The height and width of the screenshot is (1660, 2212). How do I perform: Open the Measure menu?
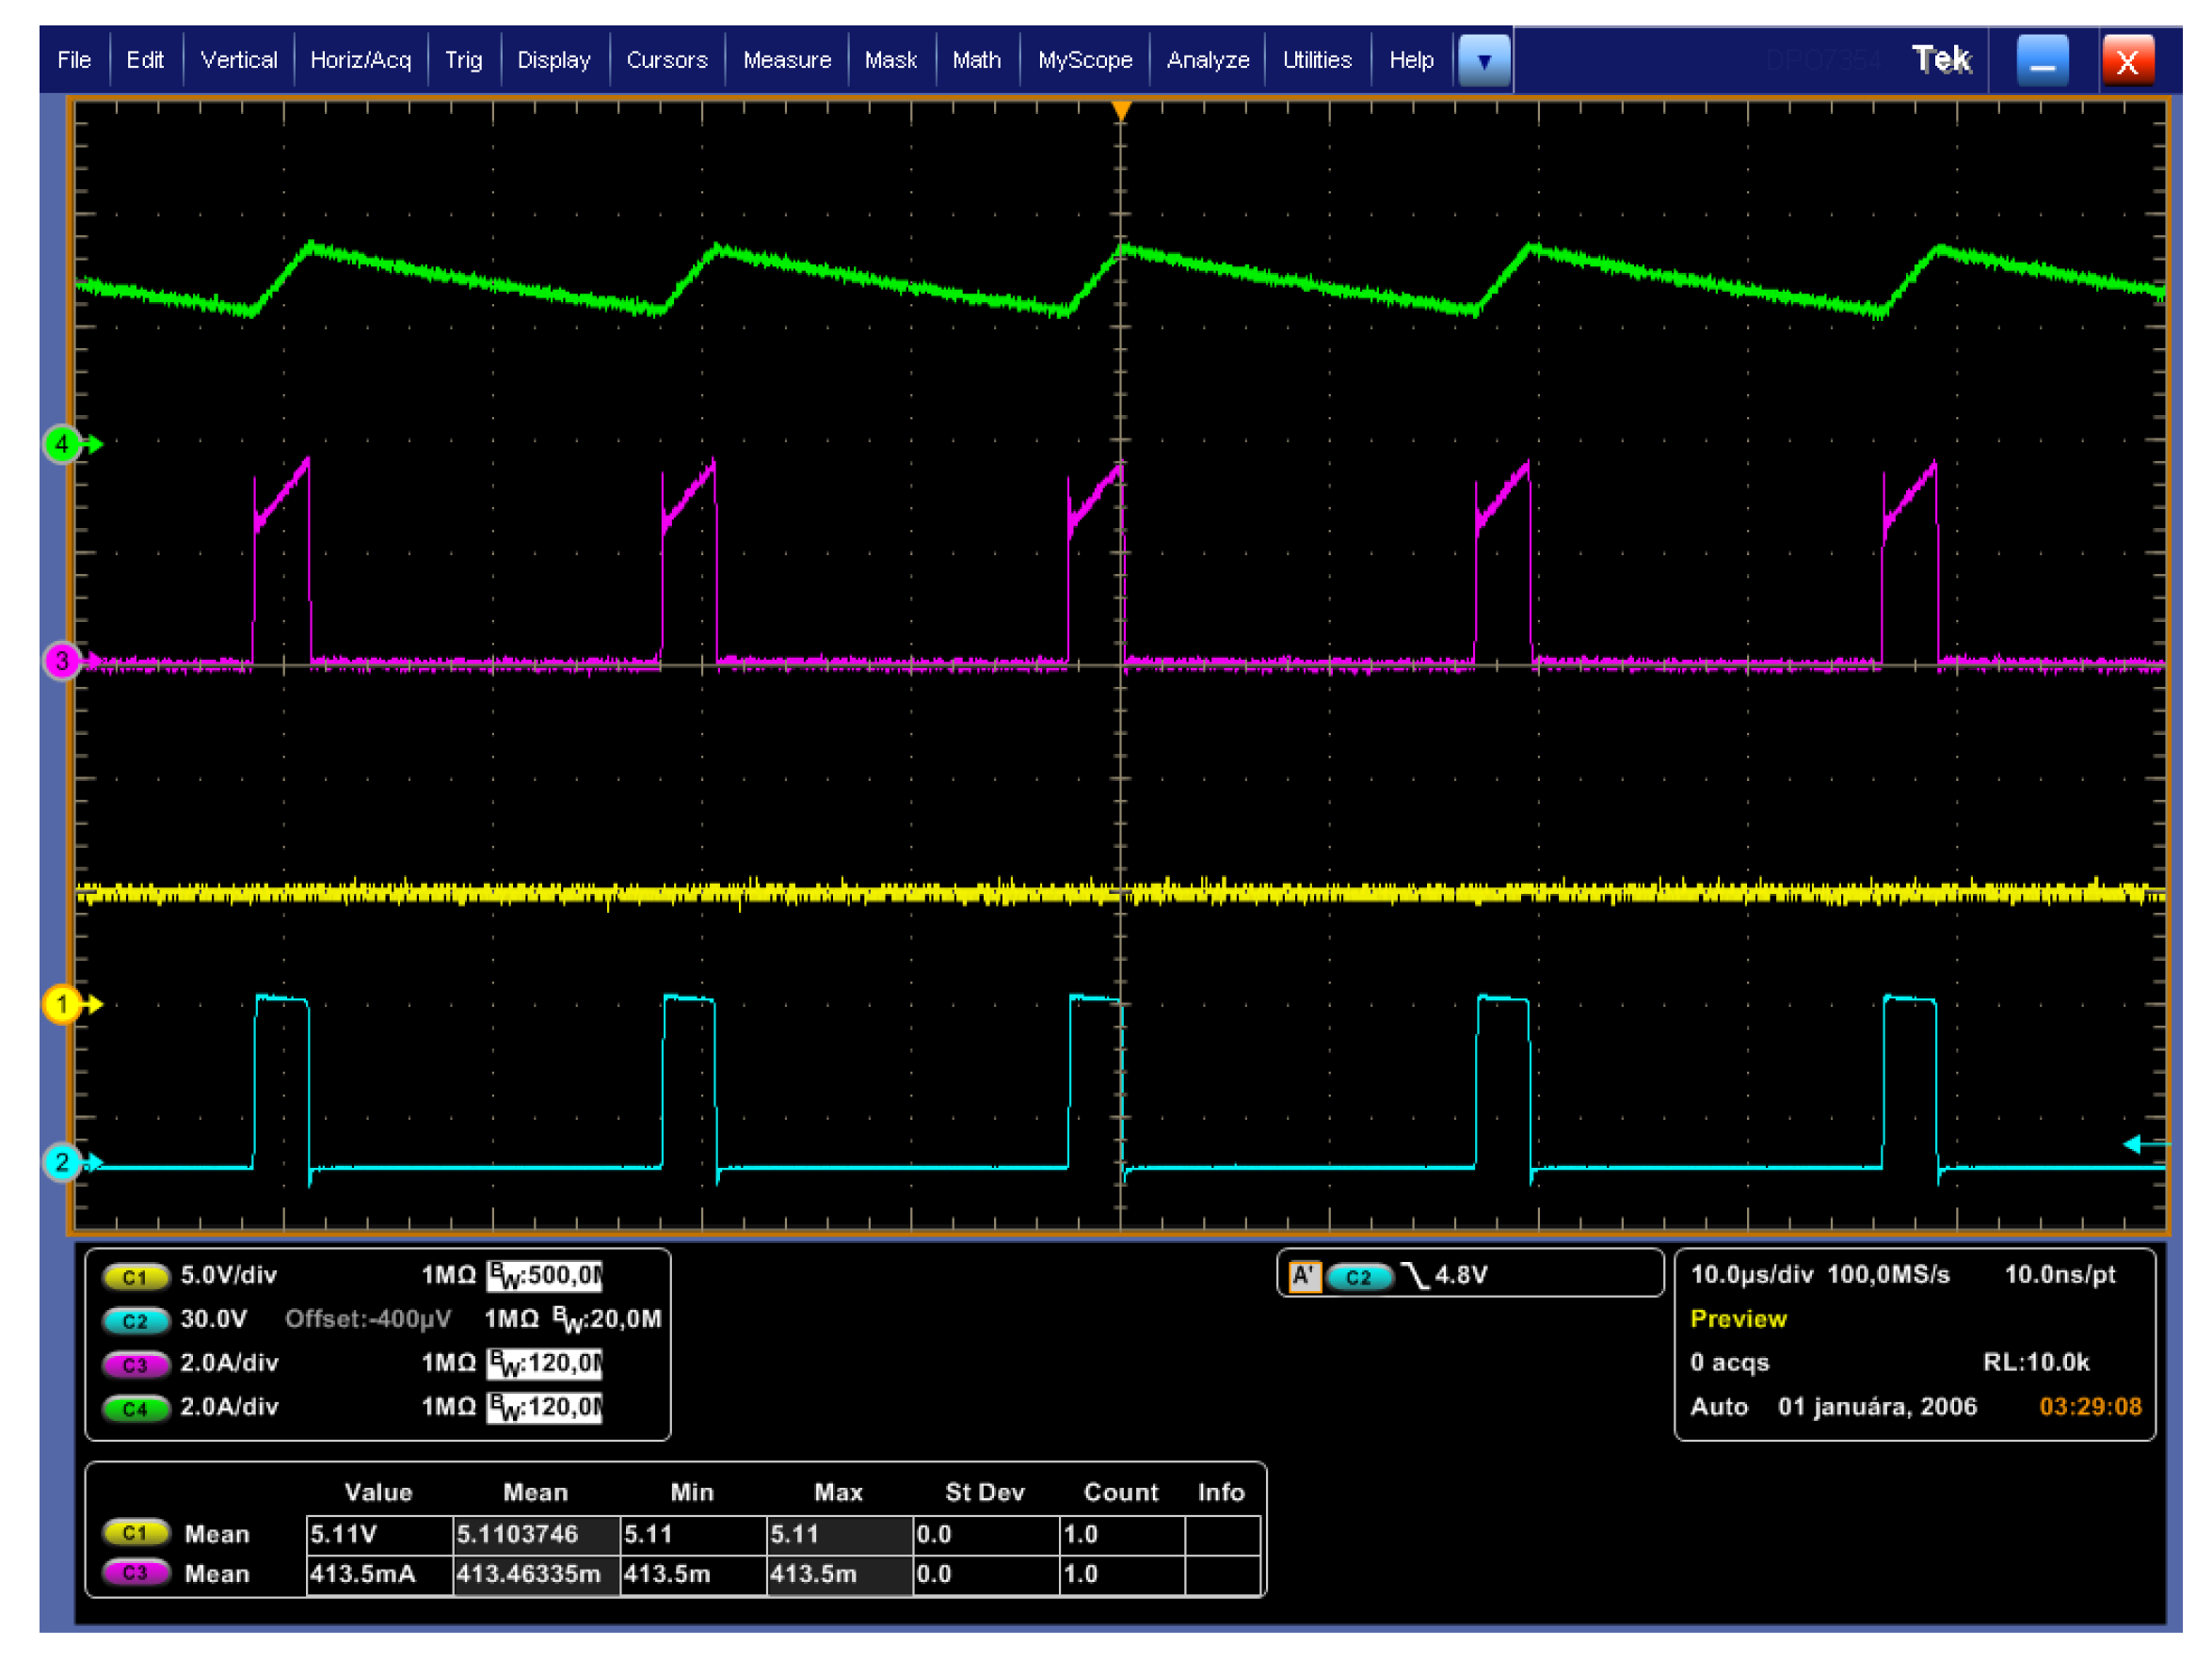click(787, 60)
